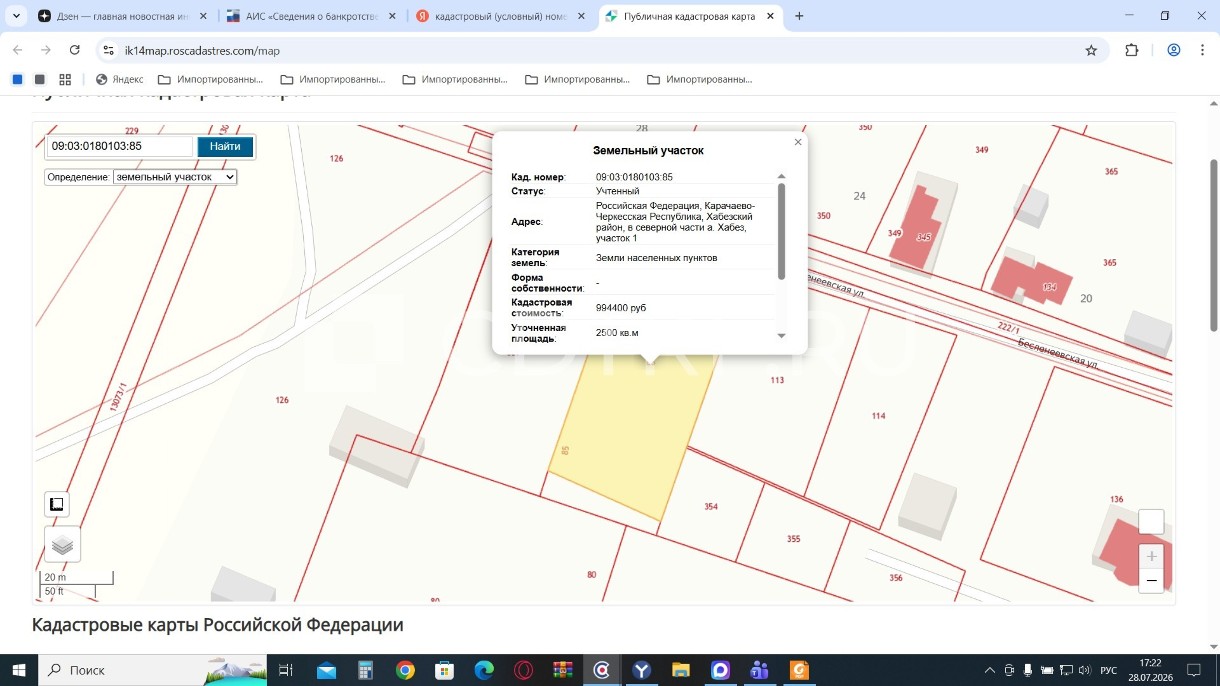The height and width of the screenshot is (686, 1220).
Task: Reload the current page
Action: tap(74, 50)
